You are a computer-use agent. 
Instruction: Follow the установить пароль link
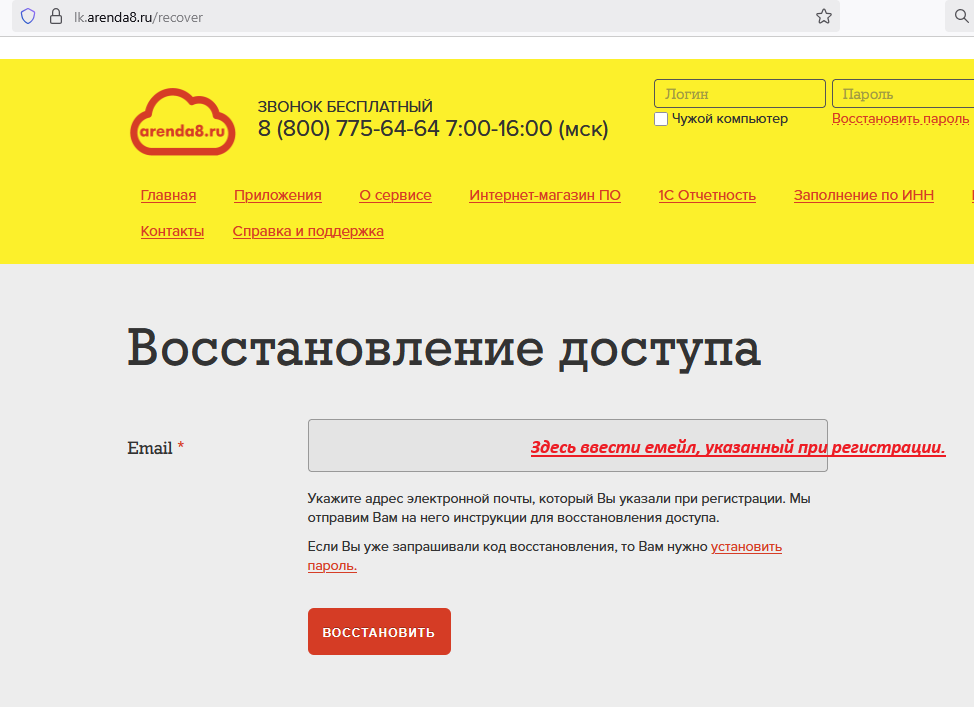pyautogui.click(x=746, y=547)
